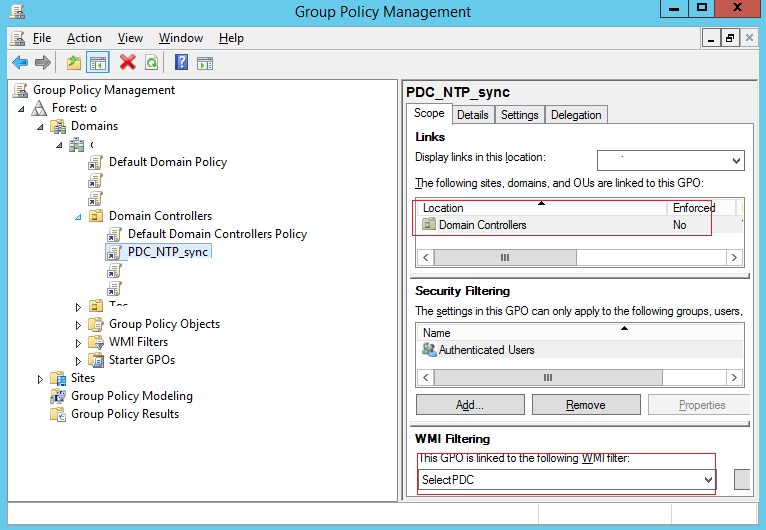
Task: Select the Sites node in the tree
Action: coord(83,378)
